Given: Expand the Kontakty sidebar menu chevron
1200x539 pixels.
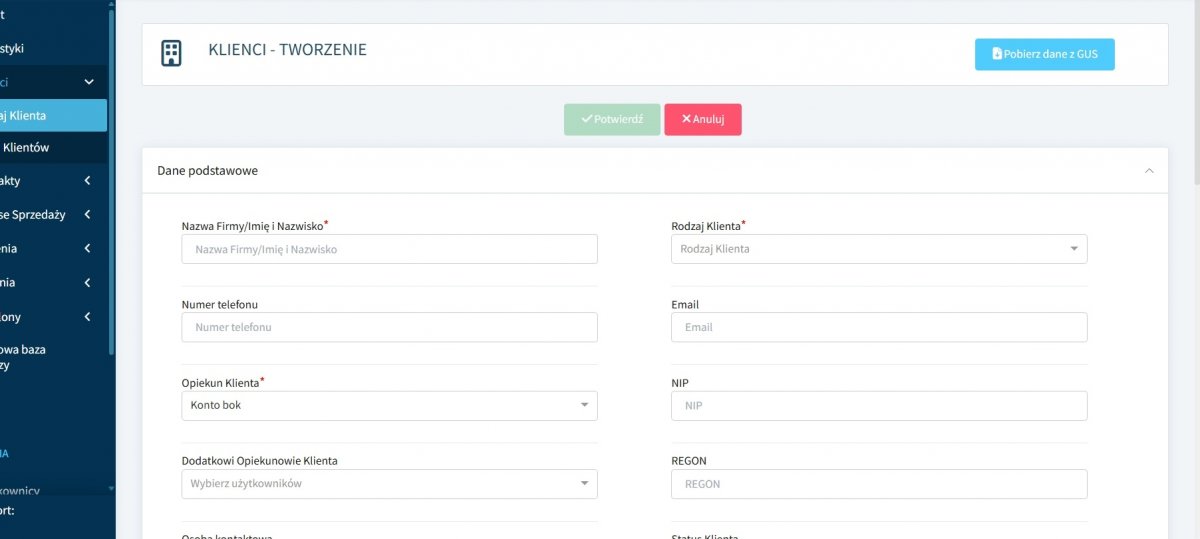Looking at the screenshot, I should [x=88, y=181].
